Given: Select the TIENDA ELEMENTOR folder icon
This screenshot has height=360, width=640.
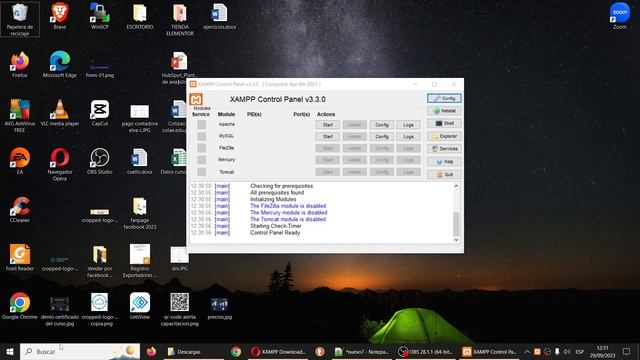Looking at the screenshot, I should 180,19.
